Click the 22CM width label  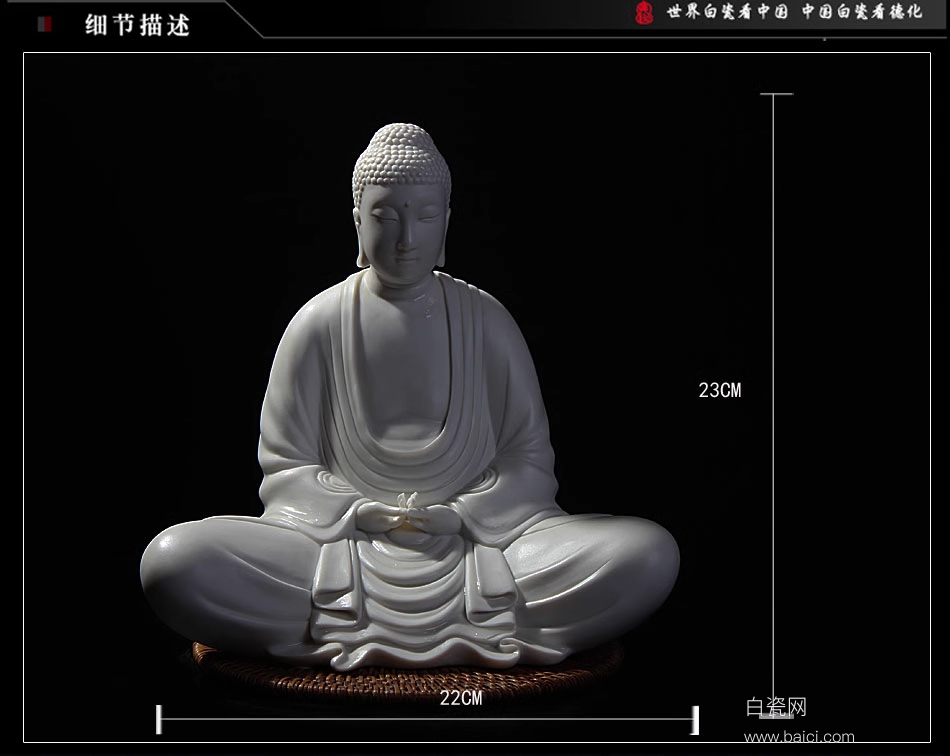point(461,698)
